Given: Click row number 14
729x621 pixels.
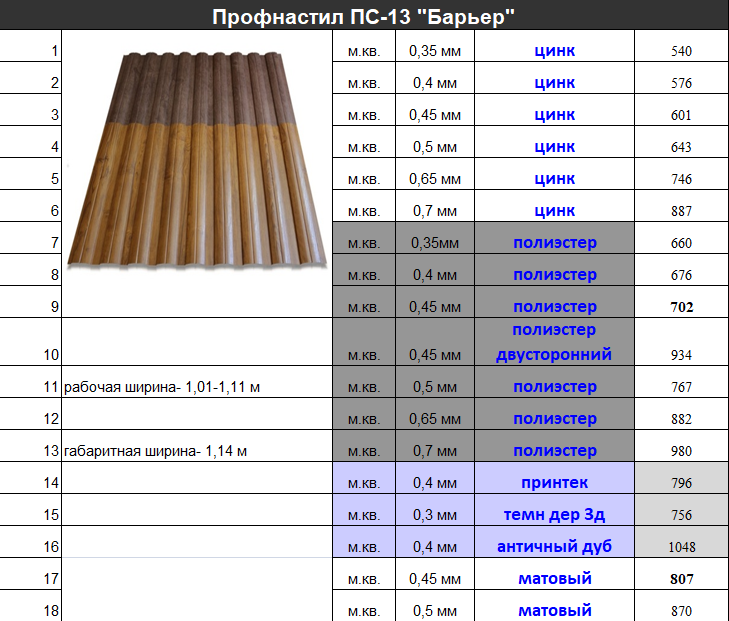Looking at the screenshot, I should click(51, 483).
